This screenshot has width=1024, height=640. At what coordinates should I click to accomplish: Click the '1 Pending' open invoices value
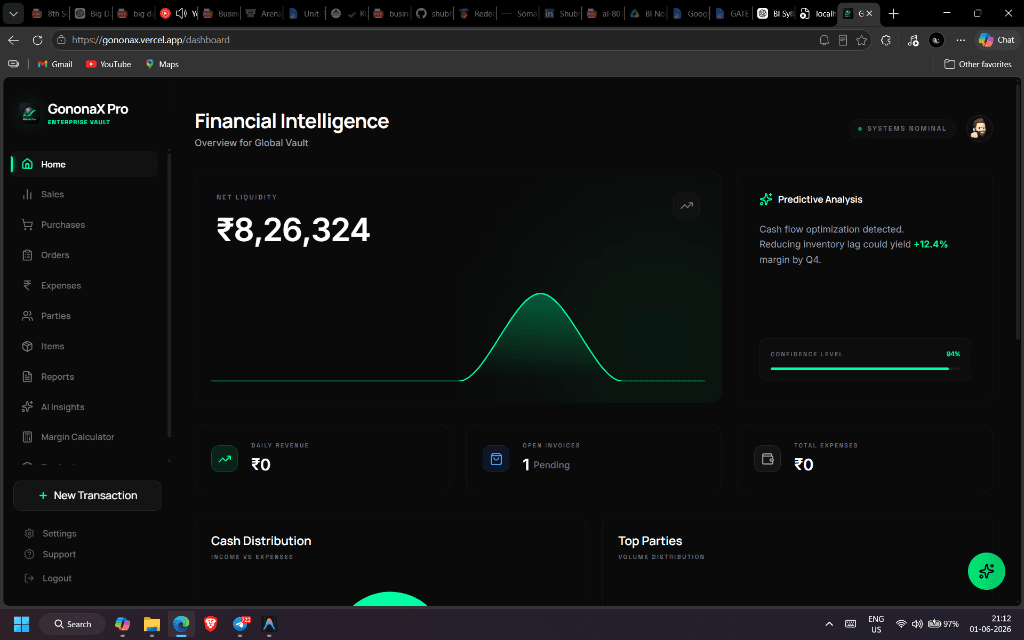tap(546, 464)
